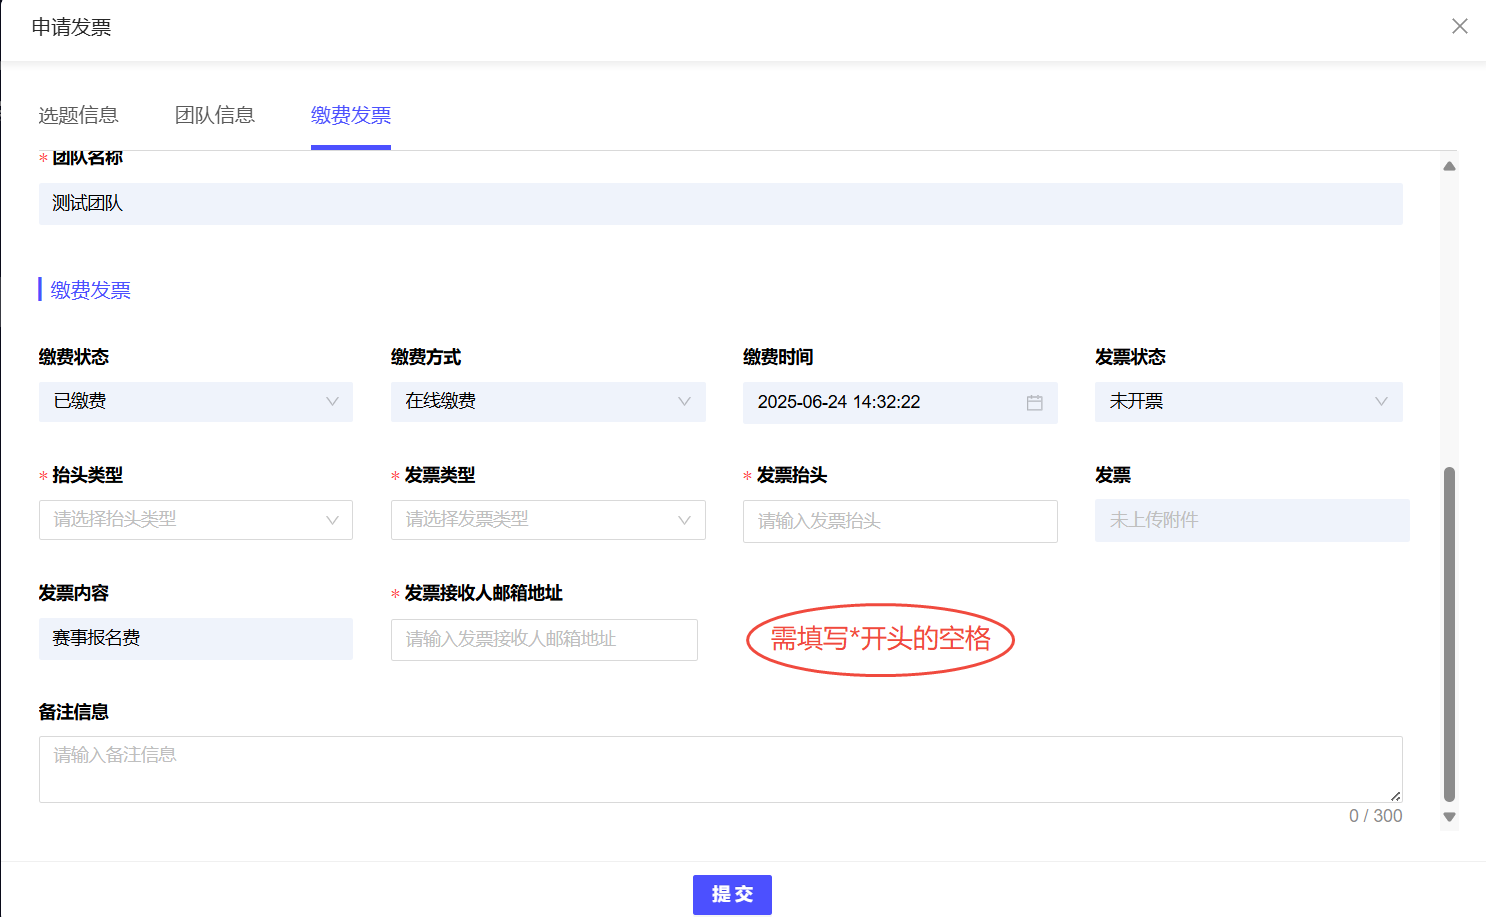Click the 团队名称 field with 测试团队

(720, 204)
